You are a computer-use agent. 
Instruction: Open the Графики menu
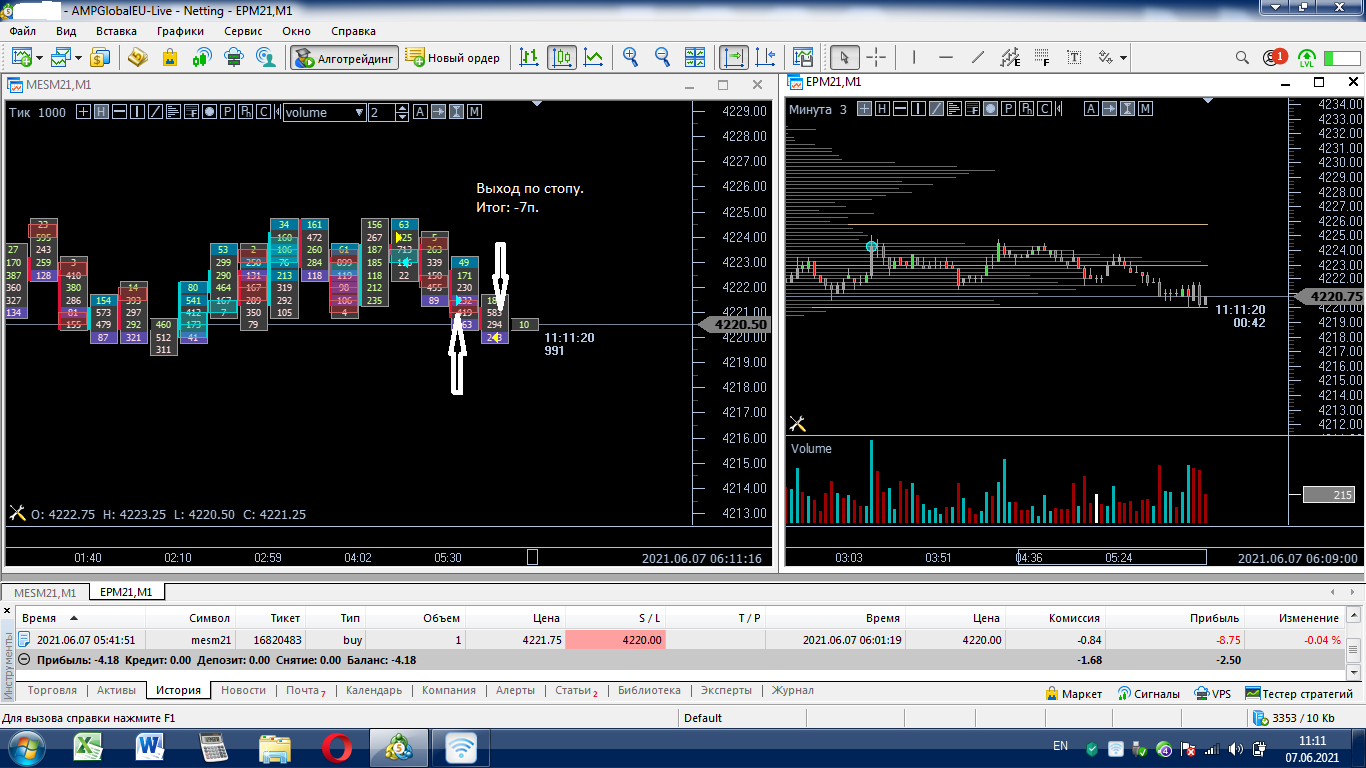(x=180, y=31)
